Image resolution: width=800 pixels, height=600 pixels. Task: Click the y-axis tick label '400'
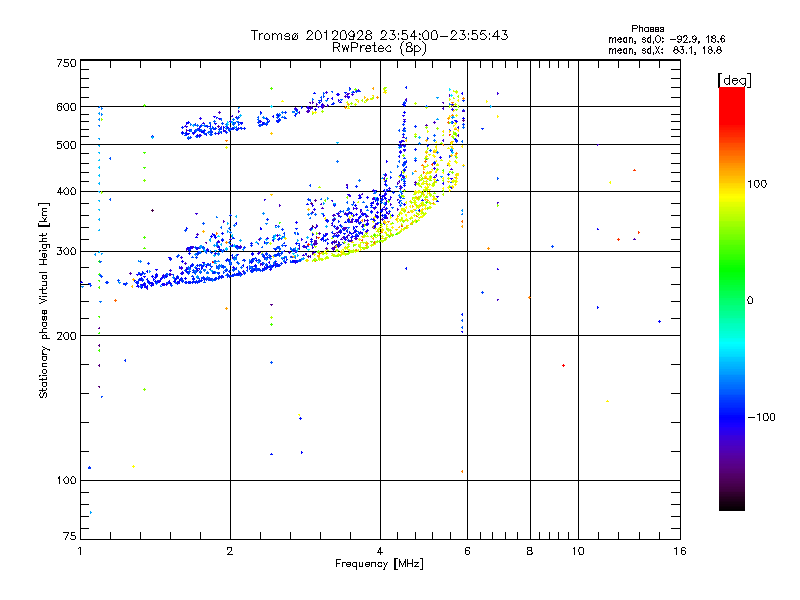(x=66, y=191)
